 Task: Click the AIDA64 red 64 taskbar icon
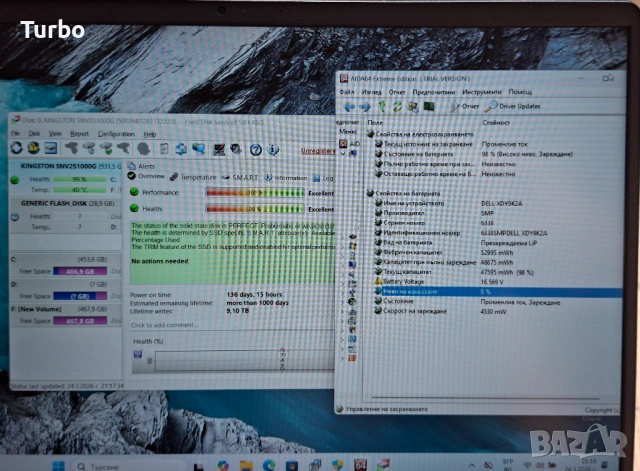click(x=360, y=465)
